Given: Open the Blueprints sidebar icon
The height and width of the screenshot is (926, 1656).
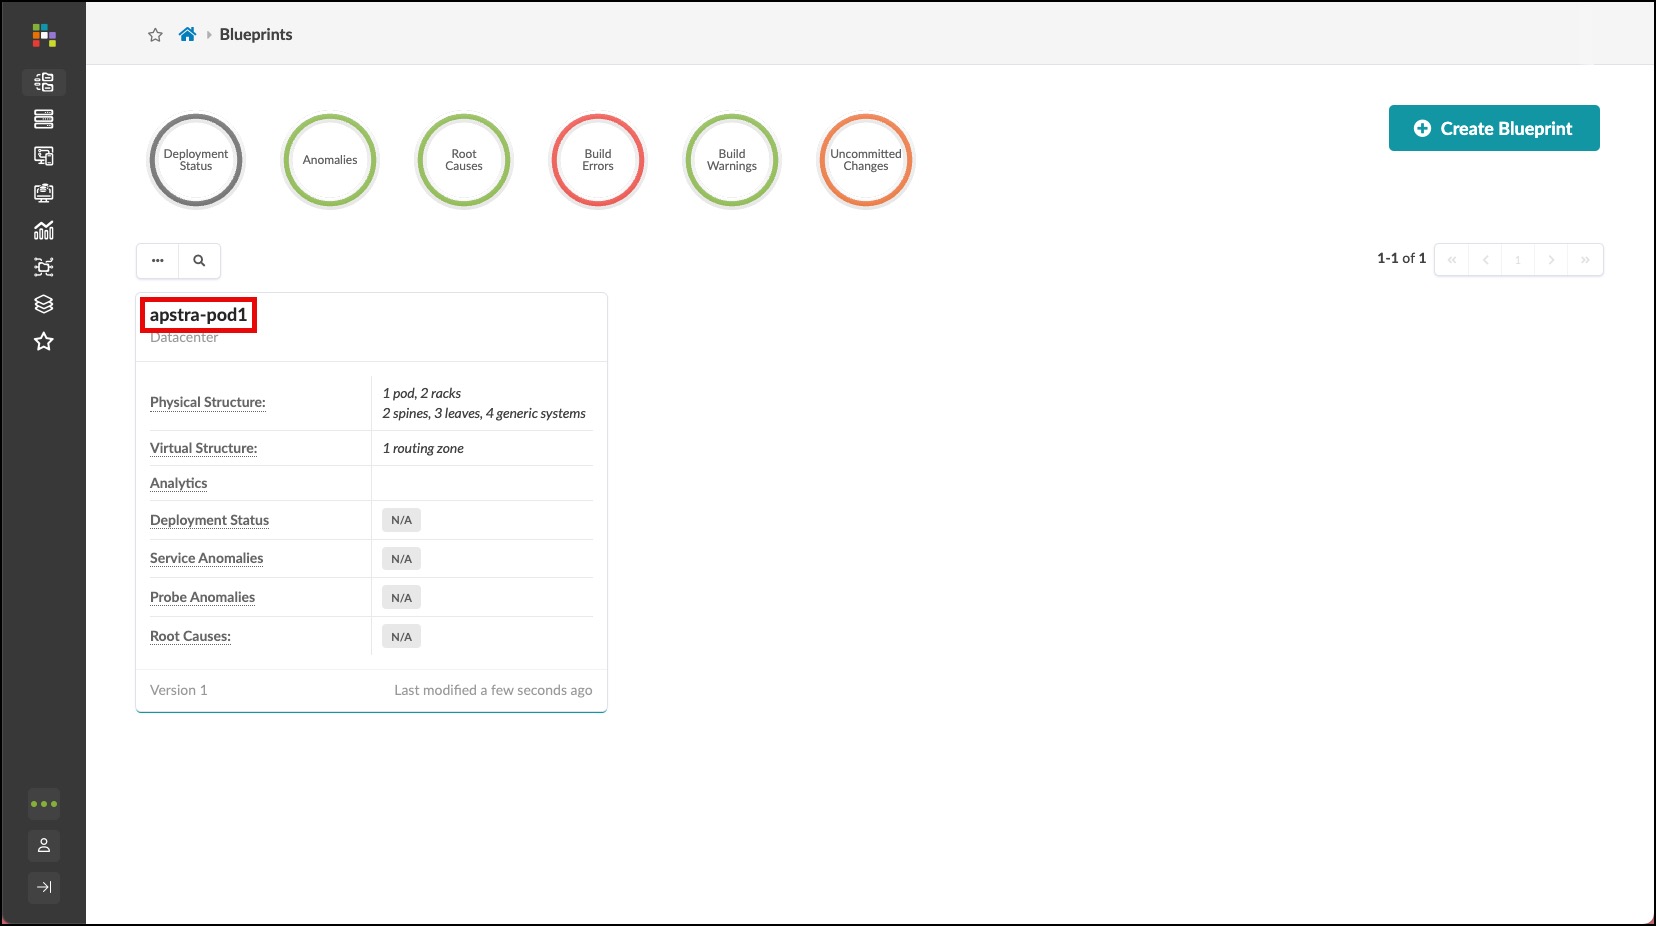Looking at the screenshot, I should [44, 82].
